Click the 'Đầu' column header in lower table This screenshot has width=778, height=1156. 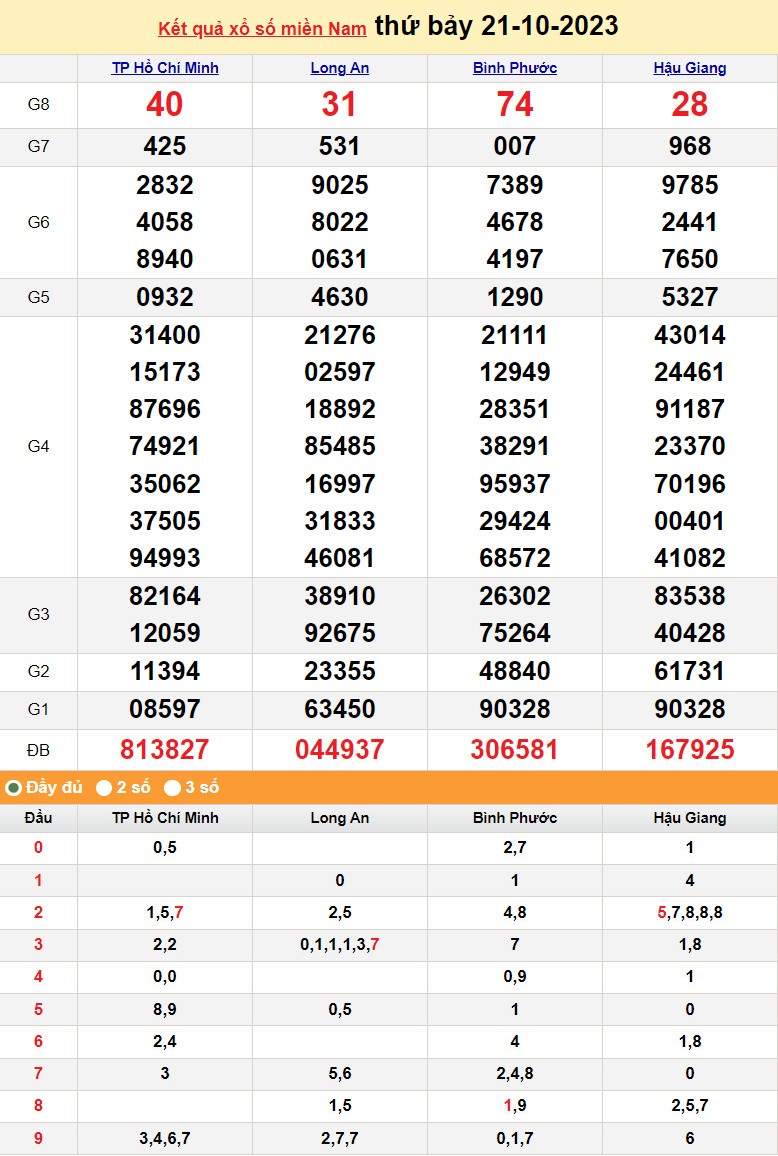38,818
